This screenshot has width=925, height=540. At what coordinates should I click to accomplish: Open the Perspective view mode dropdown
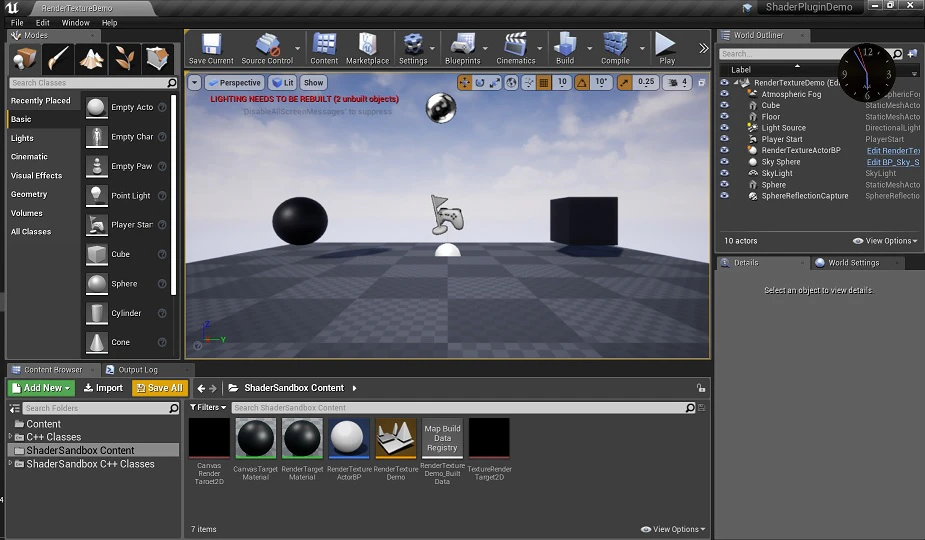[x=234, y=83]
